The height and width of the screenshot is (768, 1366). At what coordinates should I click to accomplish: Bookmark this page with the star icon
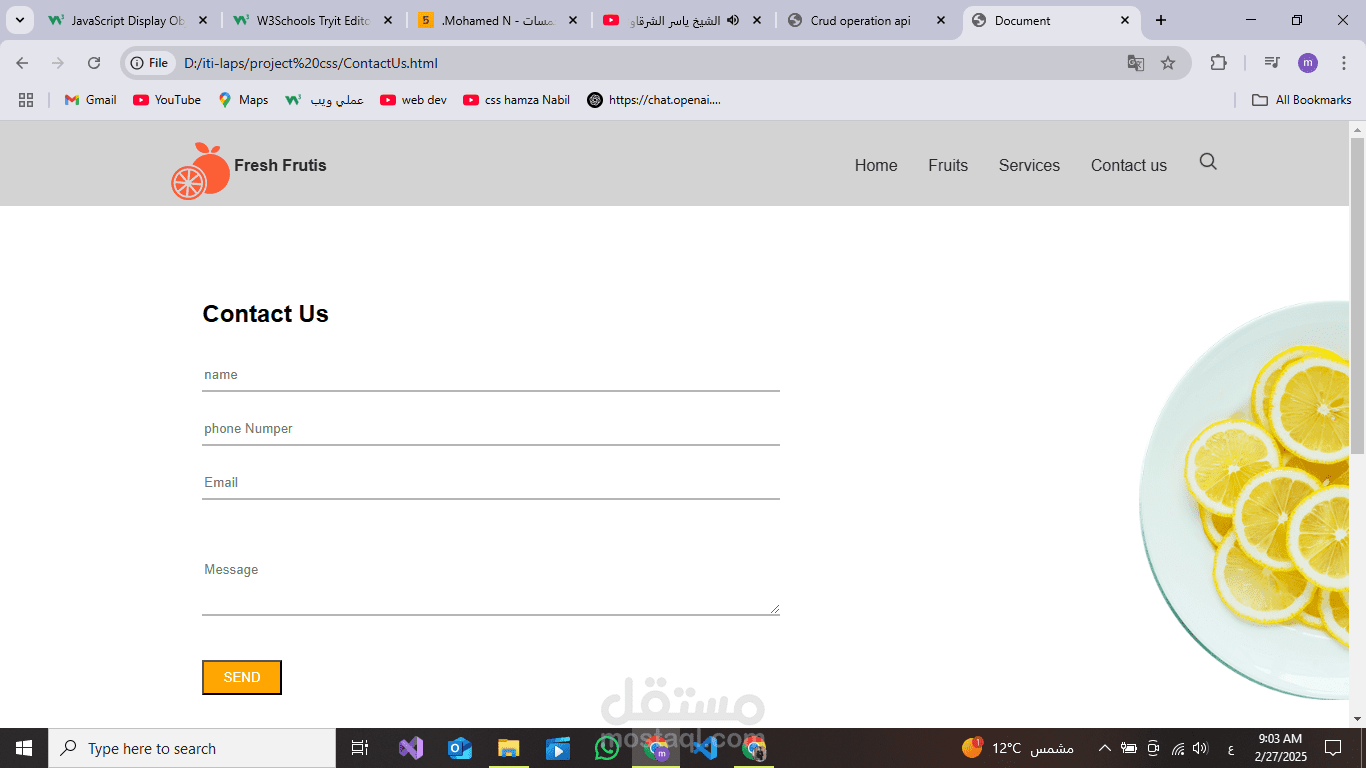[x=1168, y=63]
